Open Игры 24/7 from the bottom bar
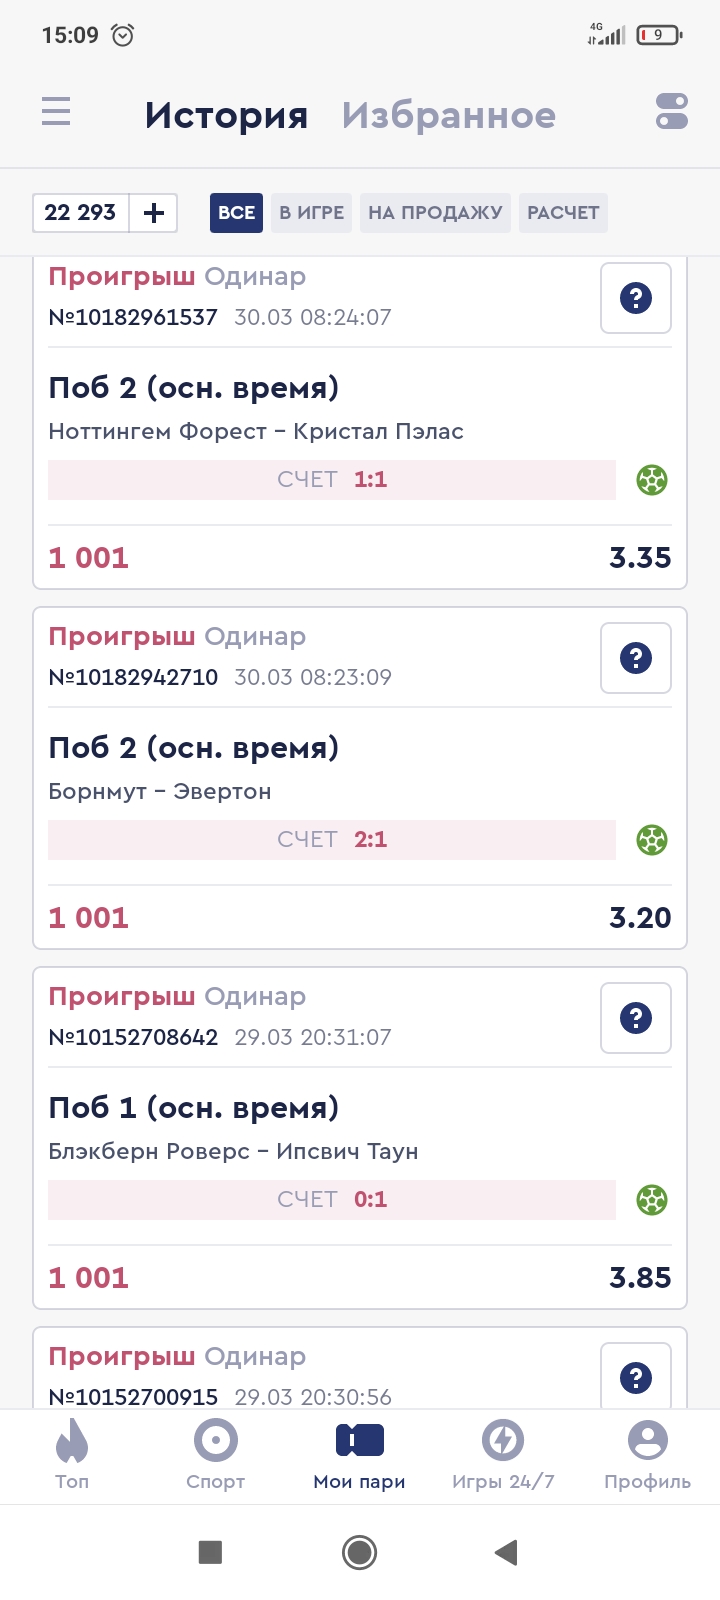 click(x=503, y=1455)
